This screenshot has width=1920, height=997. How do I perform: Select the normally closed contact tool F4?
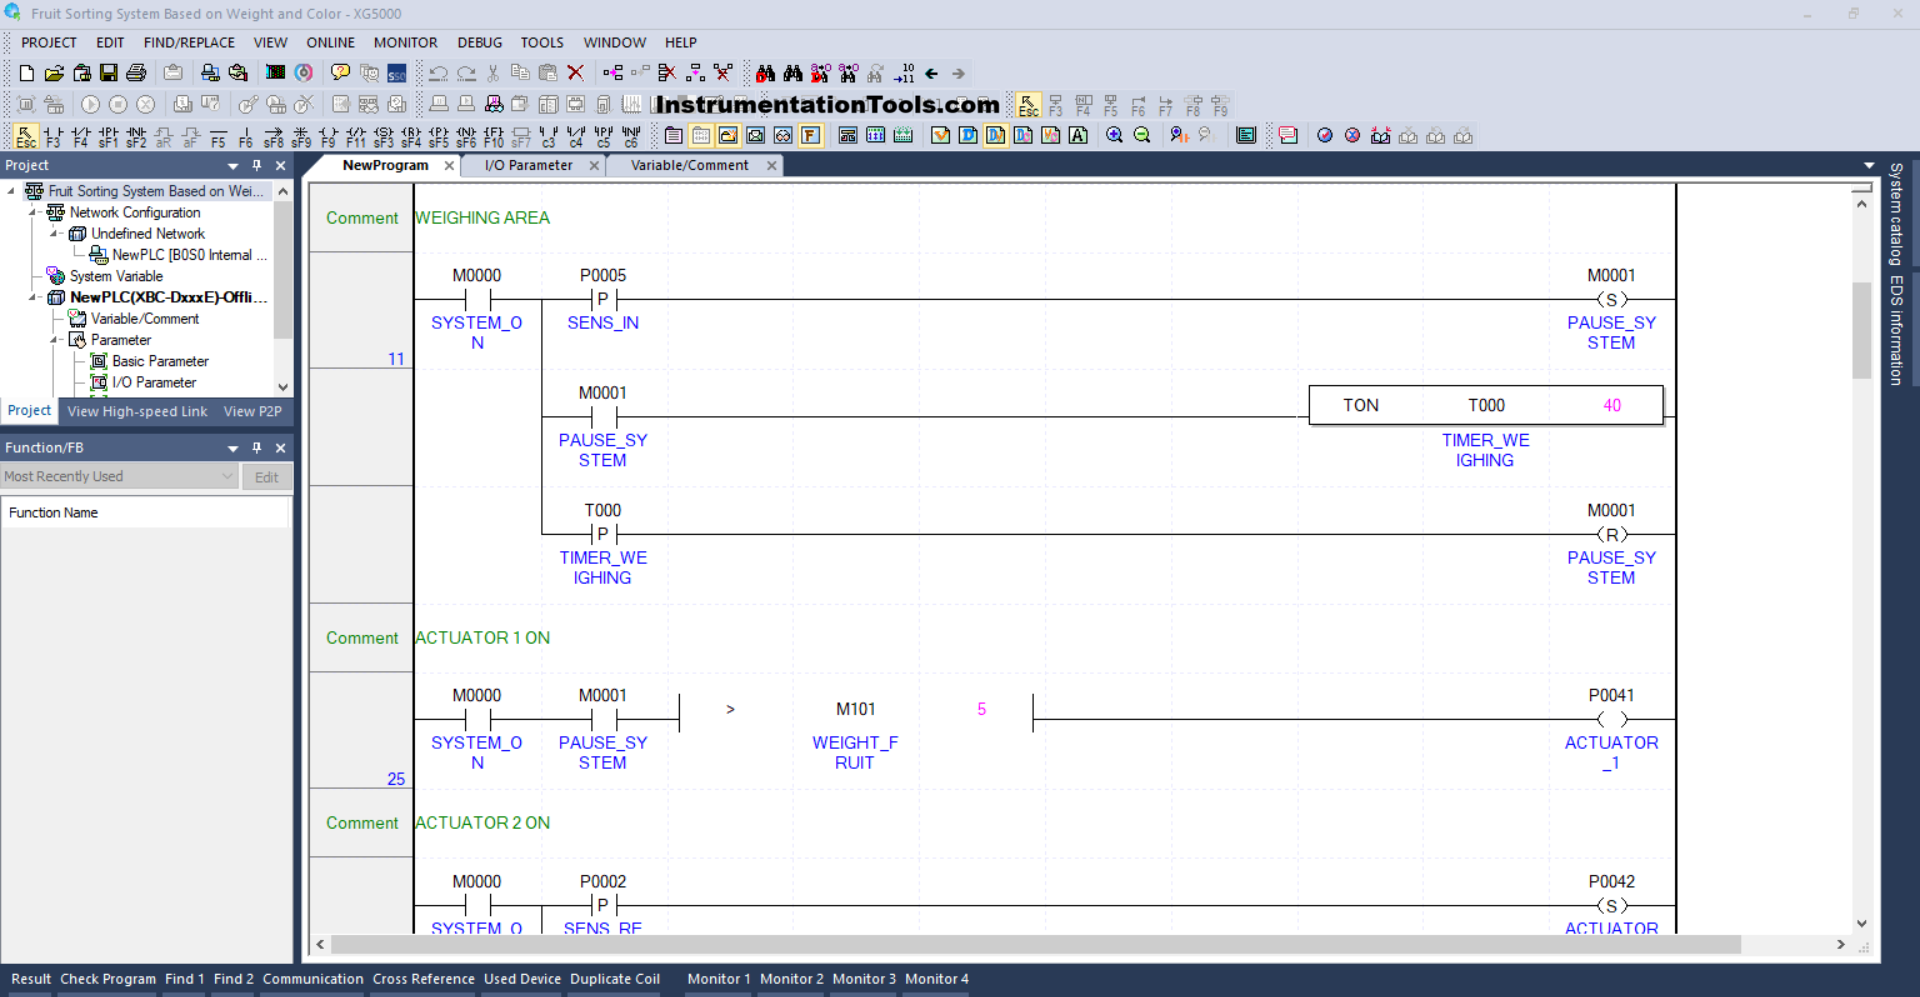(80, 135)
